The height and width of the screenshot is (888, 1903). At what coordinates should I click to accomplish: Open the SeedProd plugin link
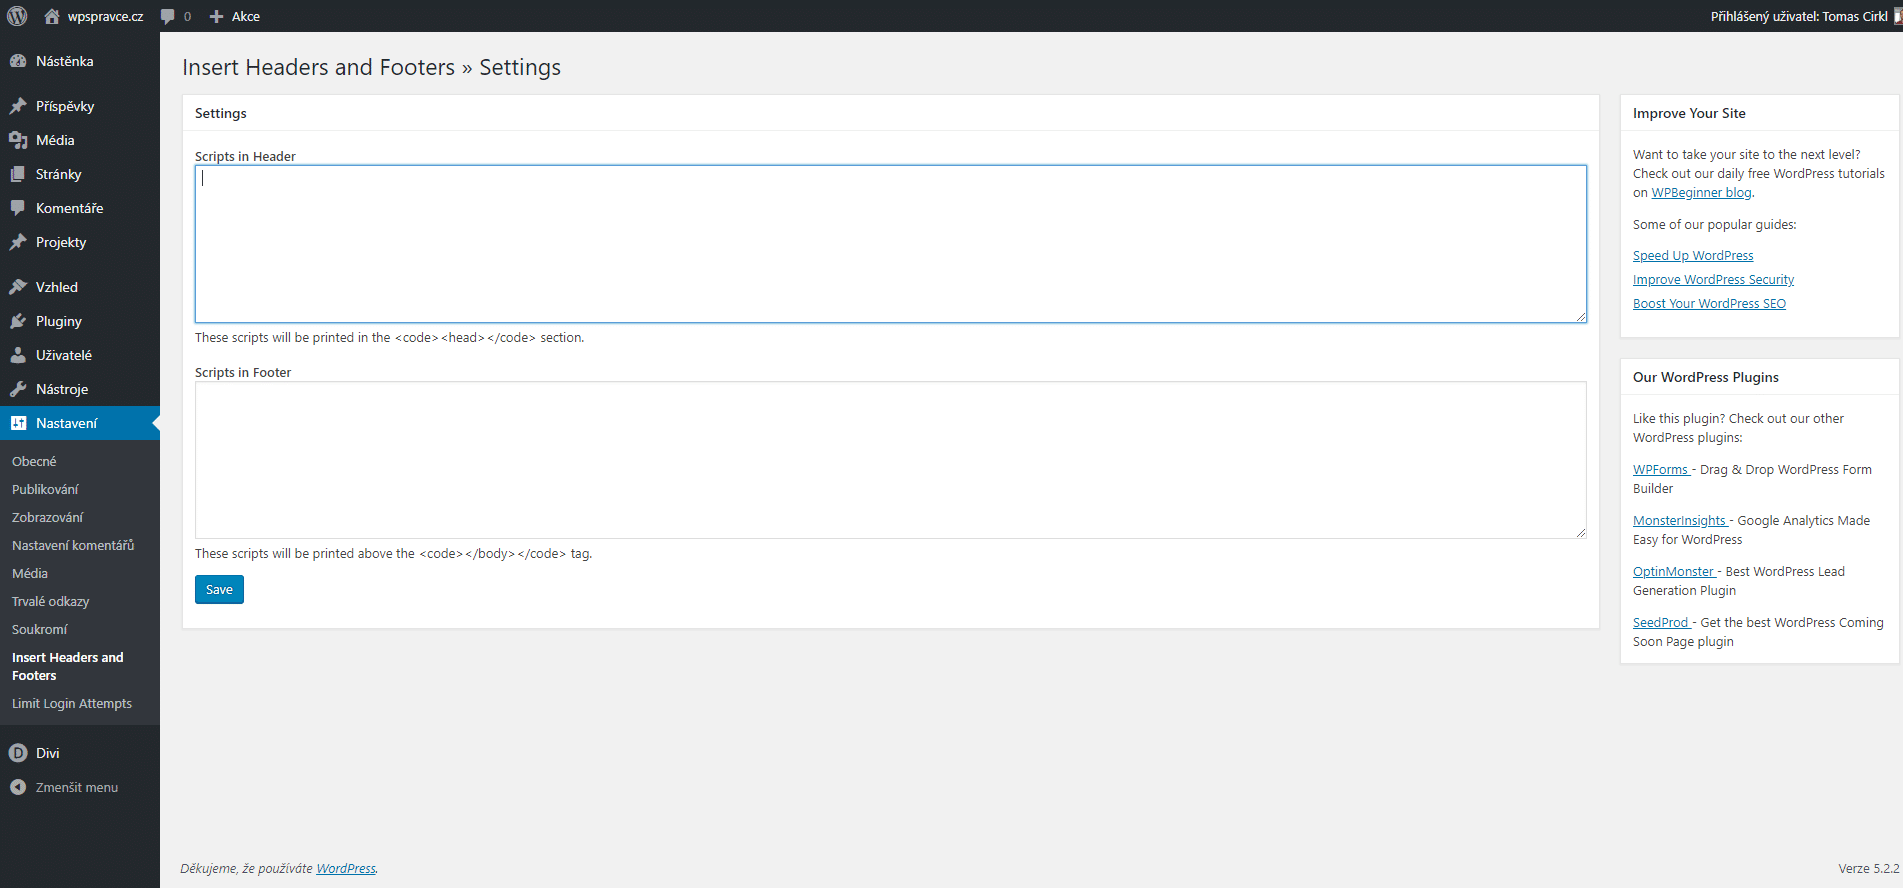tap(1661, 622)
